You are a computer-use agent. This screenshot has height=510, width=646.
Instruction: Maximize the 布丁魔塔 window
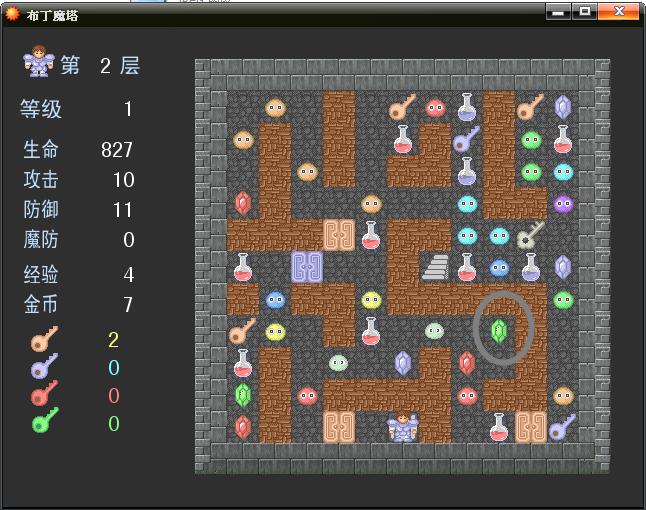click(584, 12)
